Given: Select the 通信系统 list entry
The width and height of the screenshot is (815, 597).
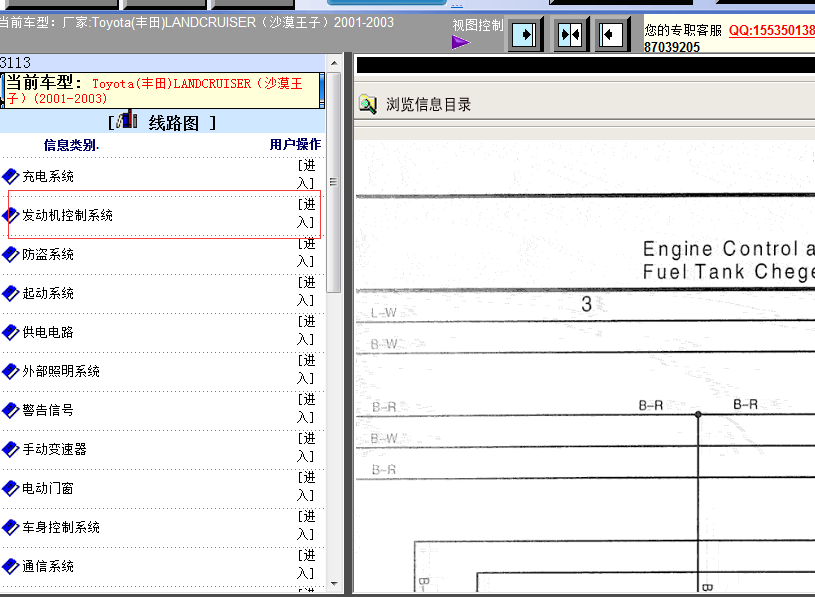Looking at the screenshot, I should (48, 566).
